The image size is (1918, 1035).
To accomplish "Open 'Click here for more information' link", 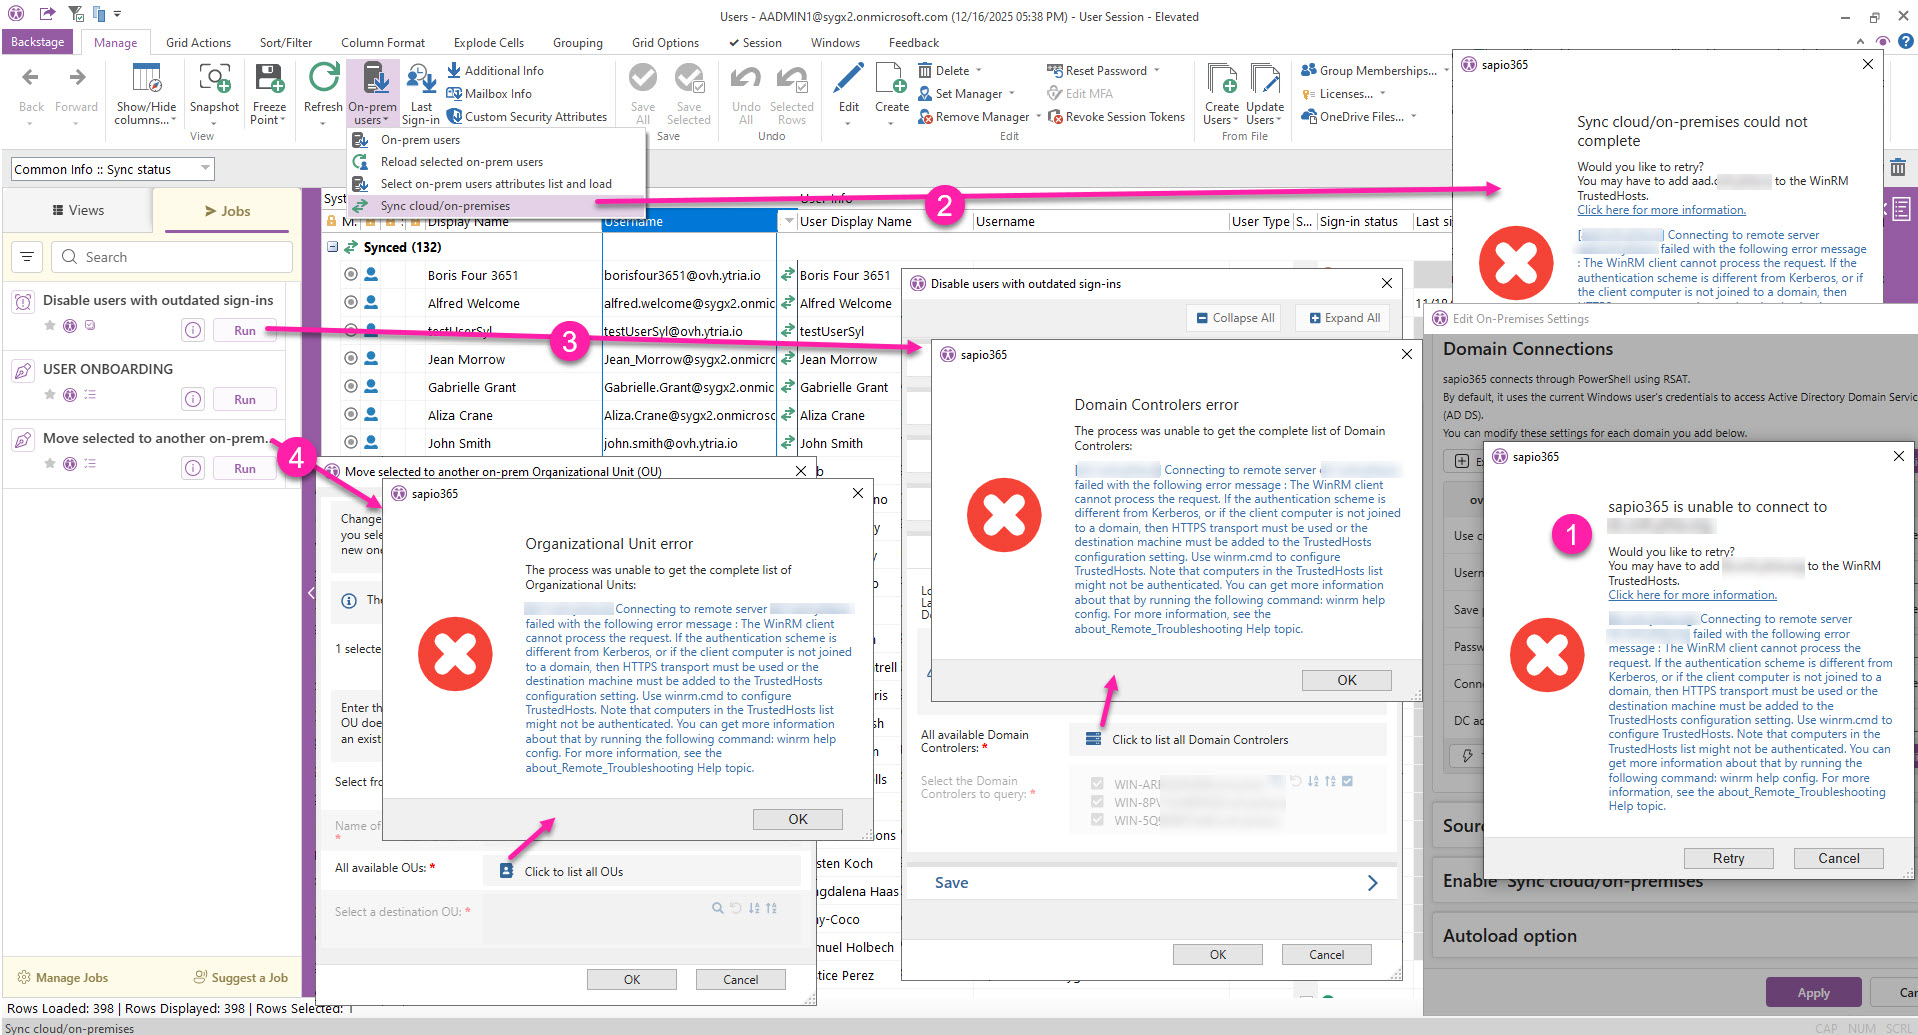I will click(1691, 595).
